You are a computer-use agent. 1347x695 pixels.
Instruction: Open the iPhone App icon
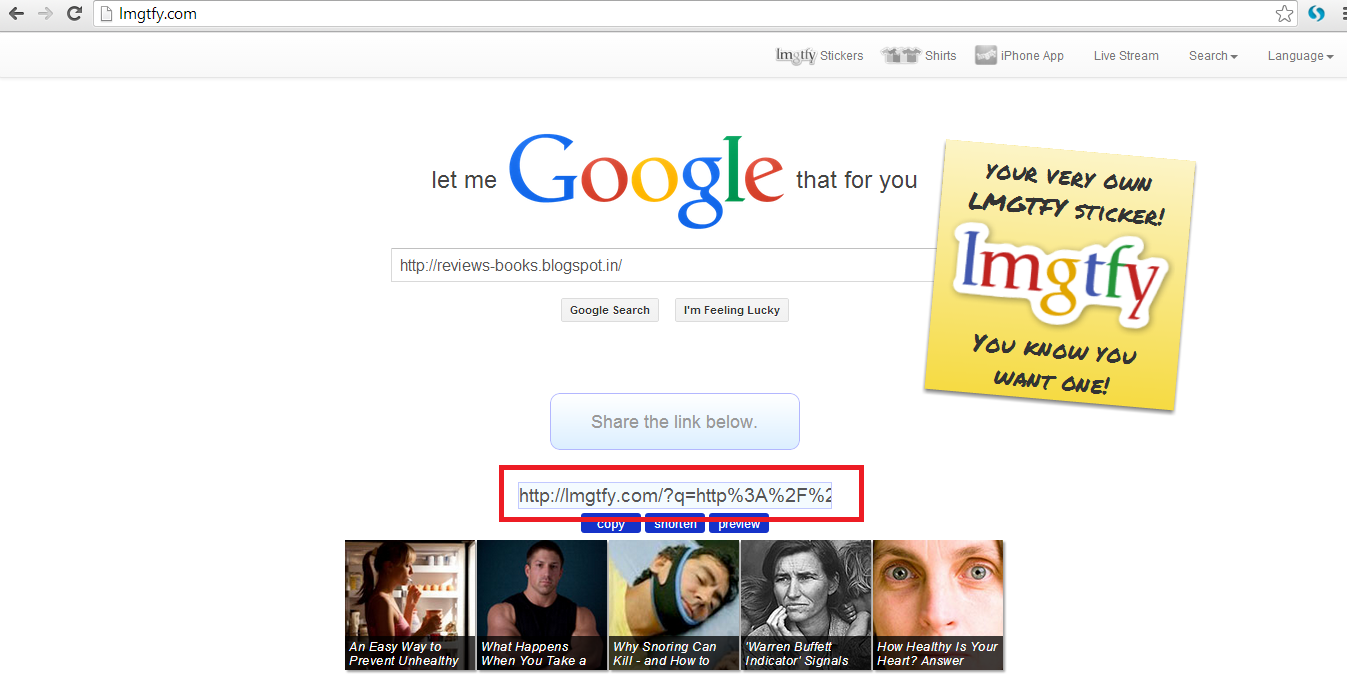(986, 56)
